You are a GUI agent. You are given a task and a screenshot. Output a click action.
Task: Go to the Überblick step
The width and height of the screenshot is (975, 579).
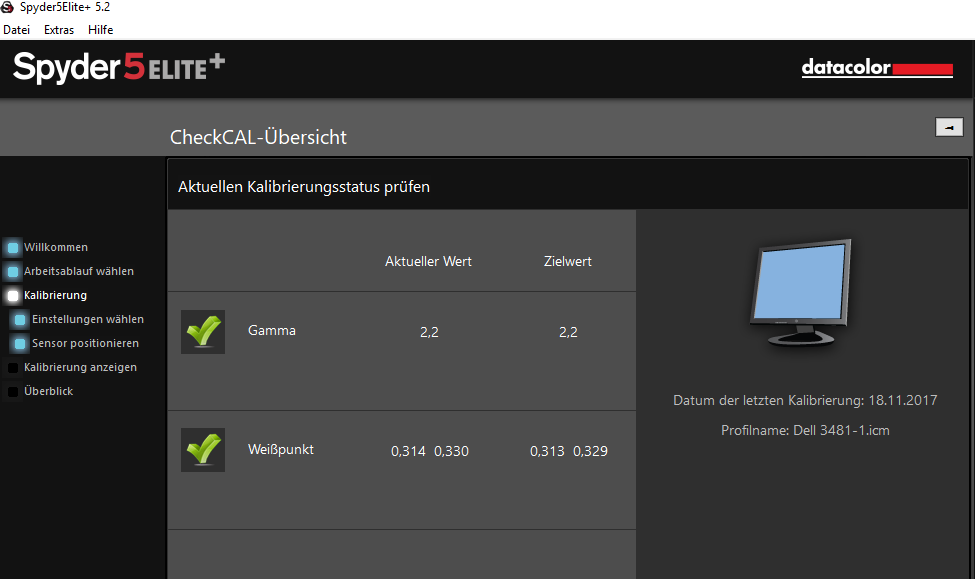coord(49,391)
